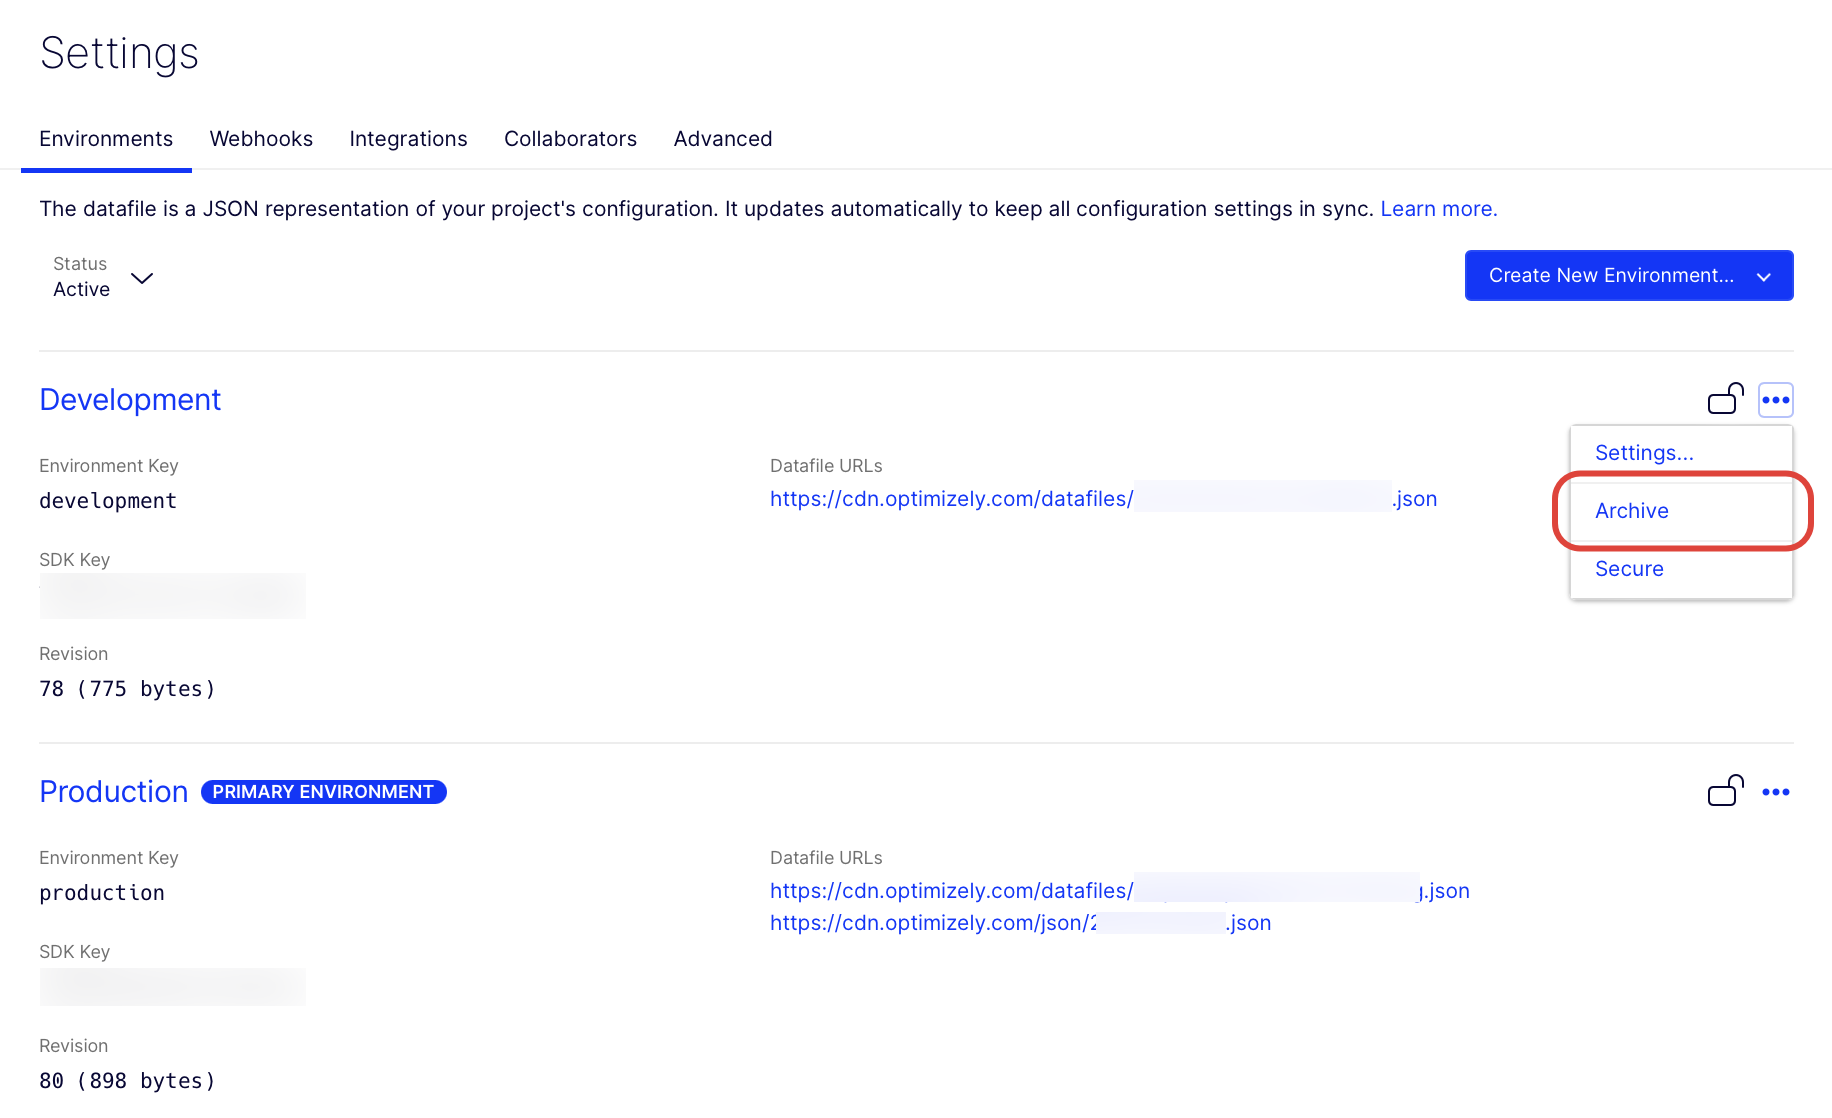Open the Development three-dot actions menu
Viewport: 1832px width, 1118px height.
1775,400
